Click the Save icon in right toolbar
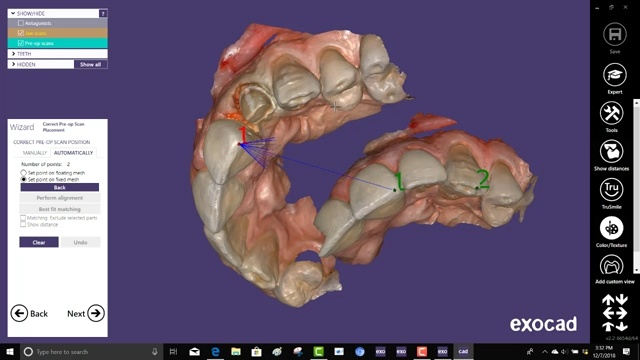Screen dimensions: 640x360 [x=614, y=35]
